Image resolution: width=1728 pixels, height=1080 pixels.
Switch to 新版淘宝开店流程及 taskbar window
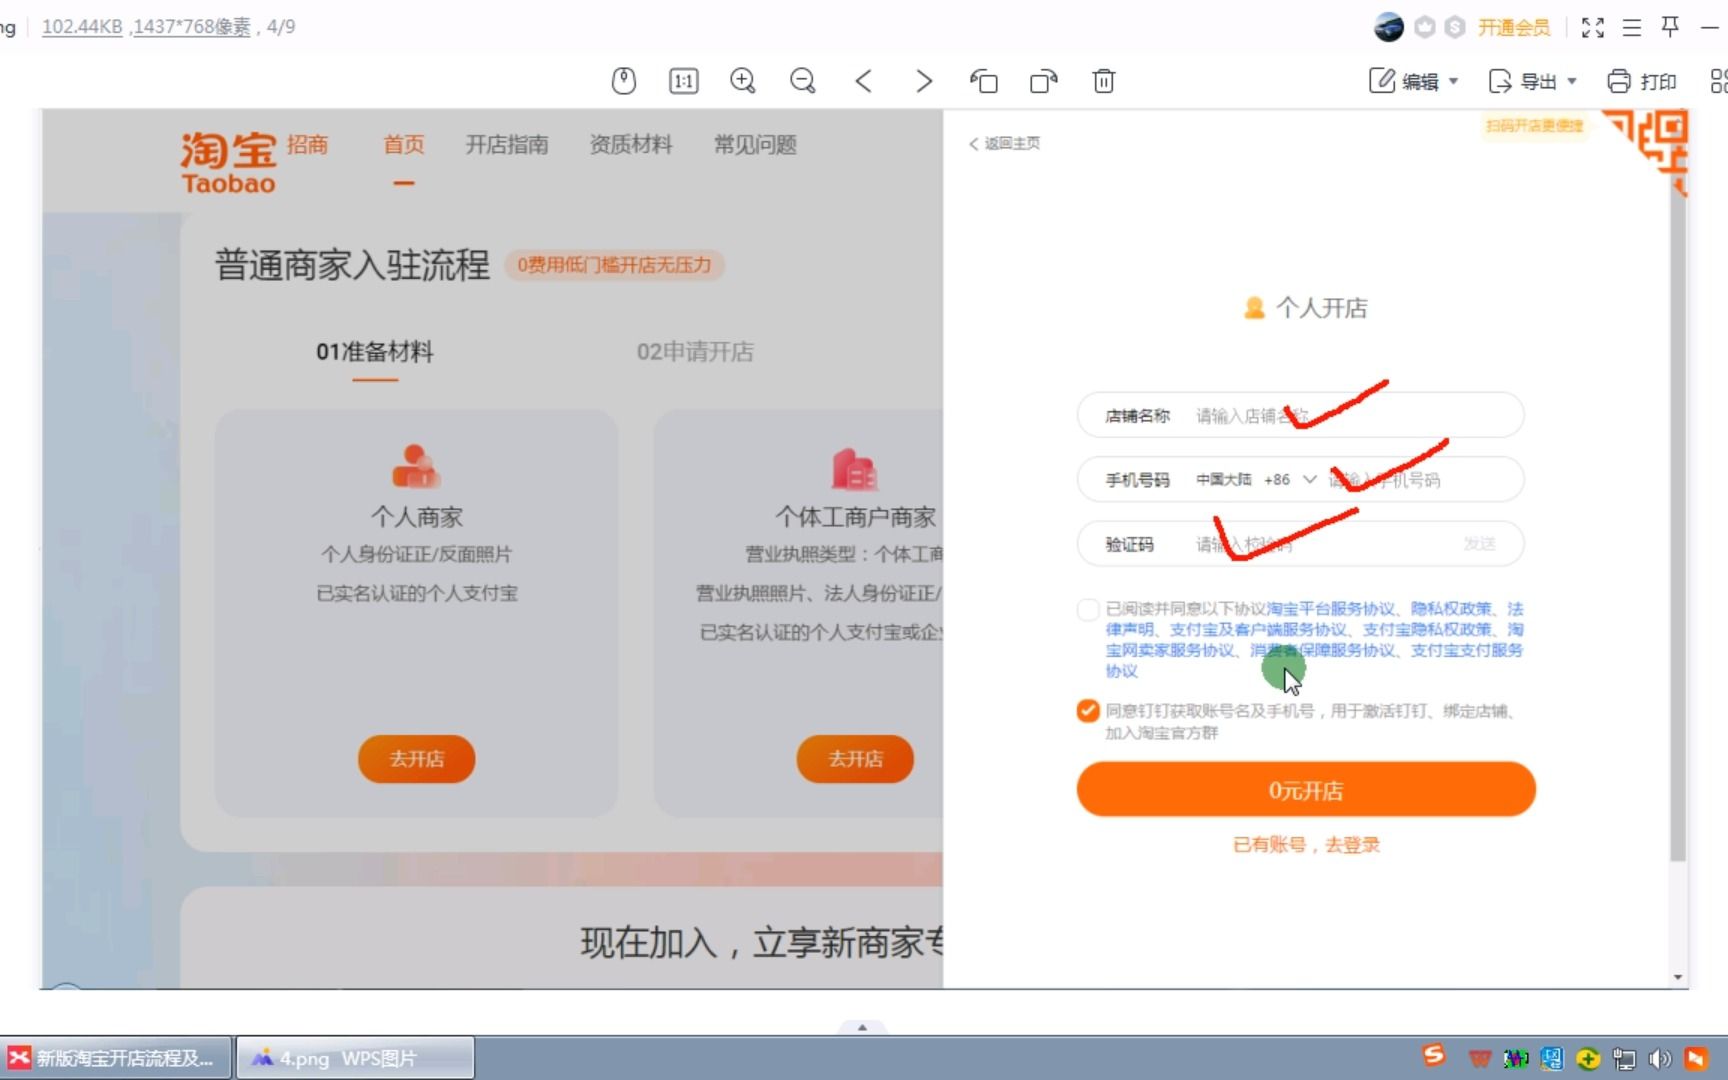point(116,1058)
